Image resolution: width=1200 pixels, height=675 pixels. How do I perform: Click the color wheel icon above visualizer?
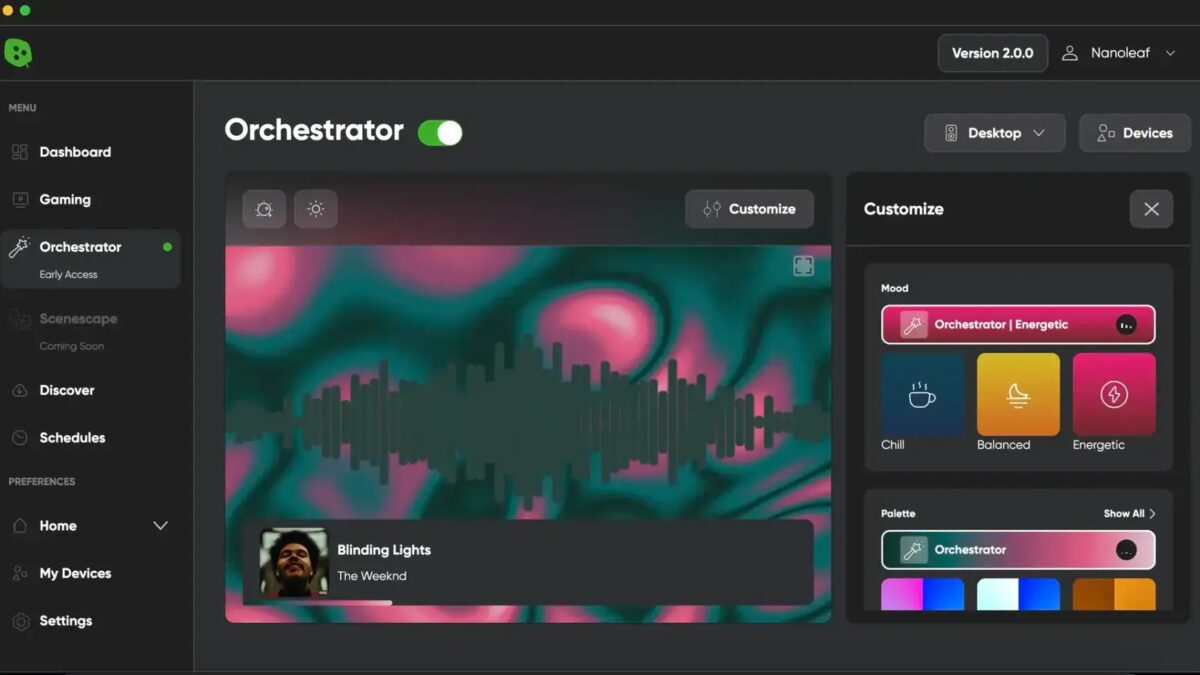coord(264,209)
